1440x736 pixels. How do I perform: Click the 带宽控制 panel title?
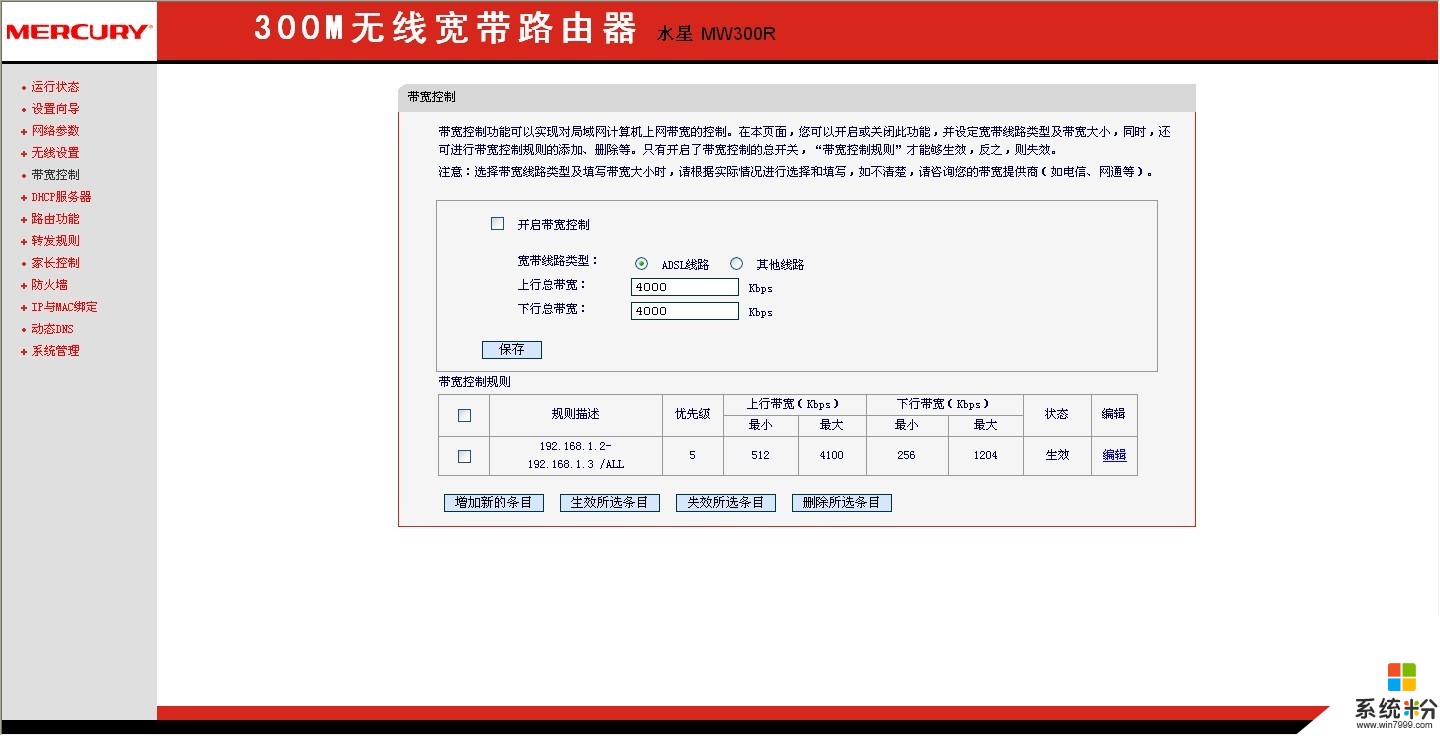pos(432,97)
